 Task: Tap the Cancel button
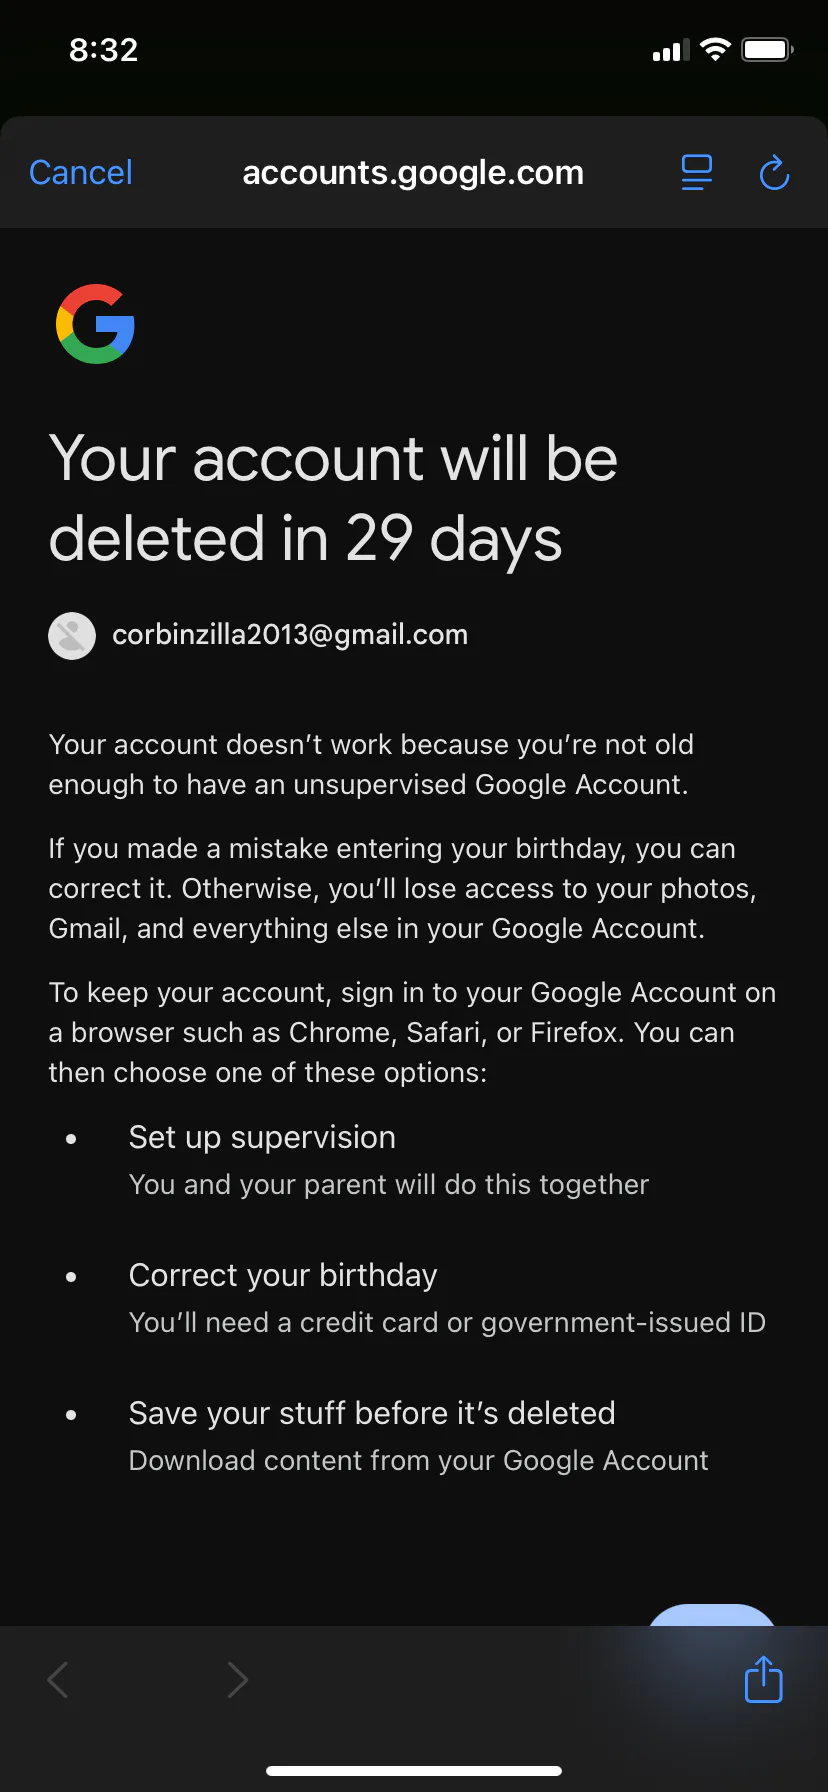81,173
